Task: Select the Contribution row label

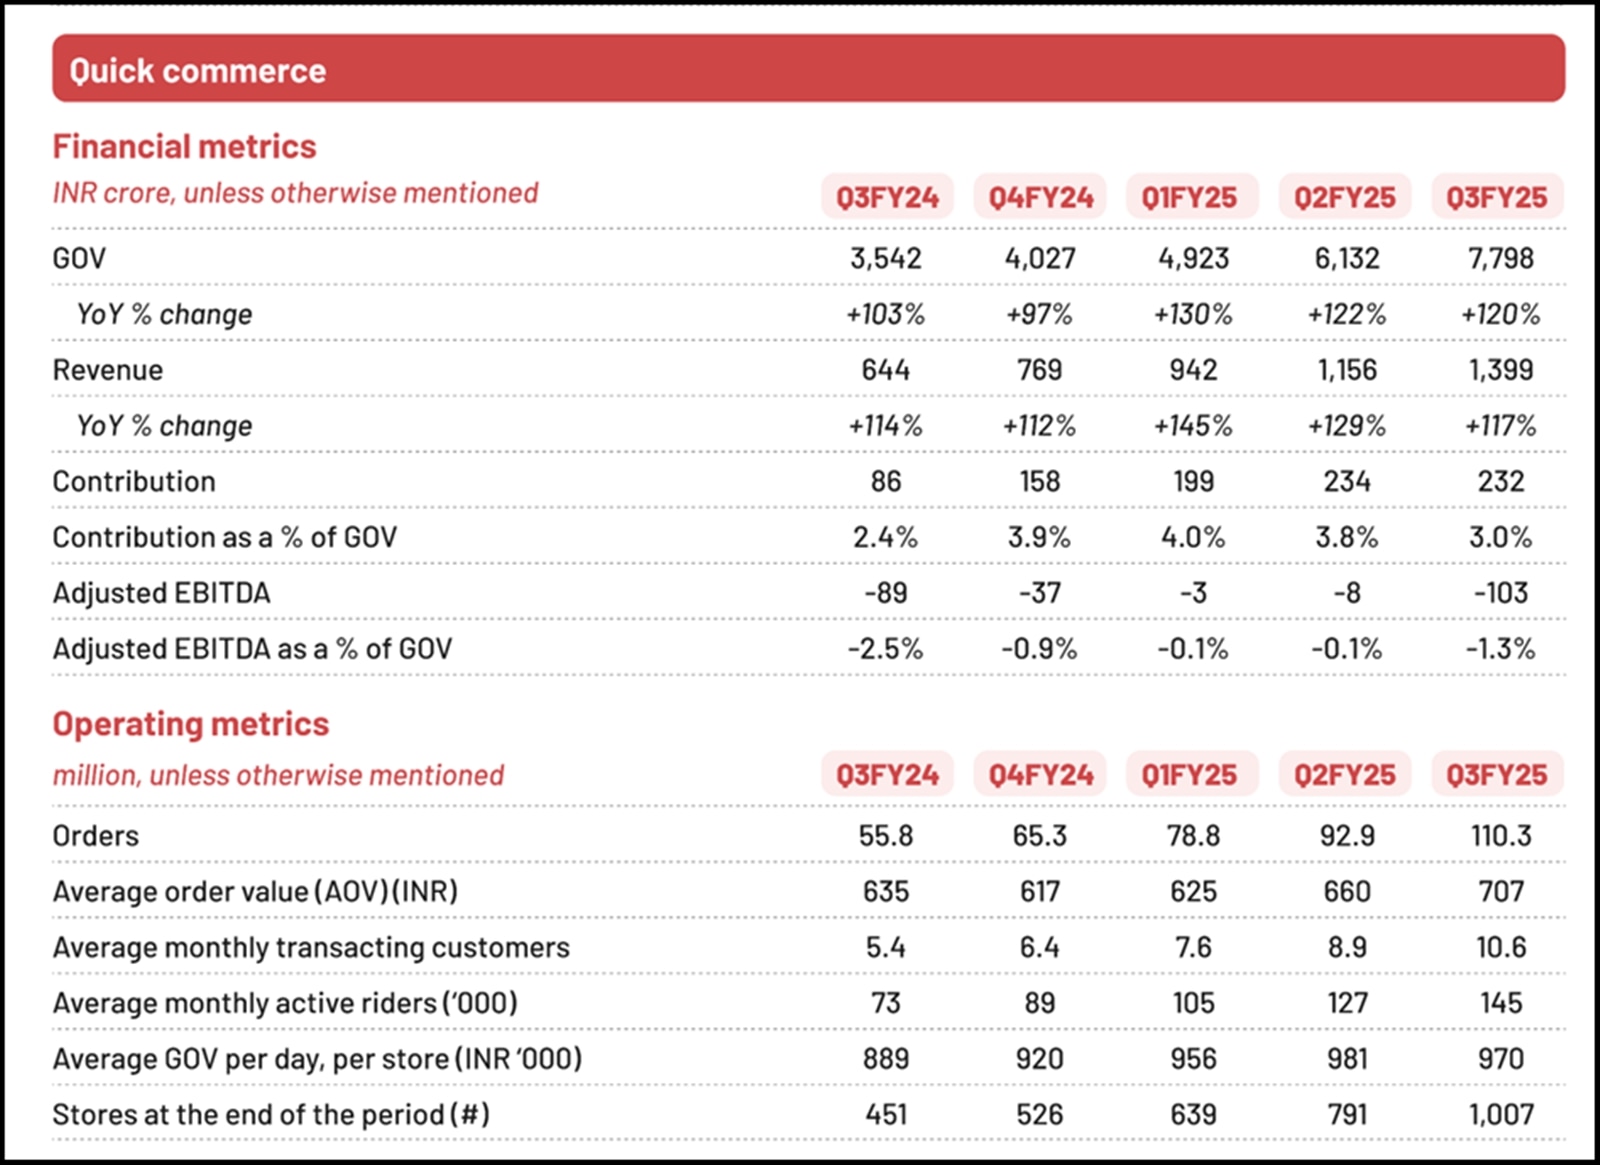Action: (133, 481)
